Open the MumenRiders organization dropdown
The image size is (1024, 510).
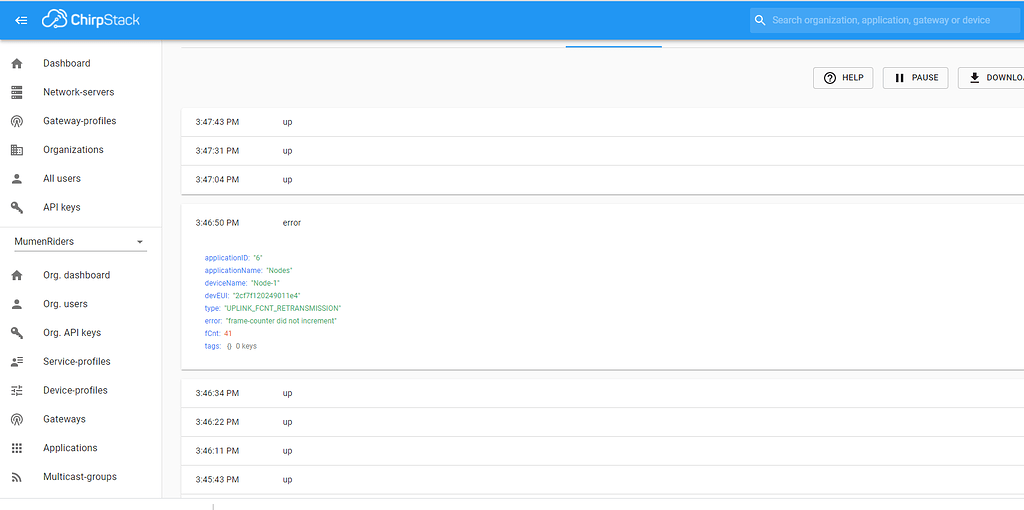tap(79, 242)
